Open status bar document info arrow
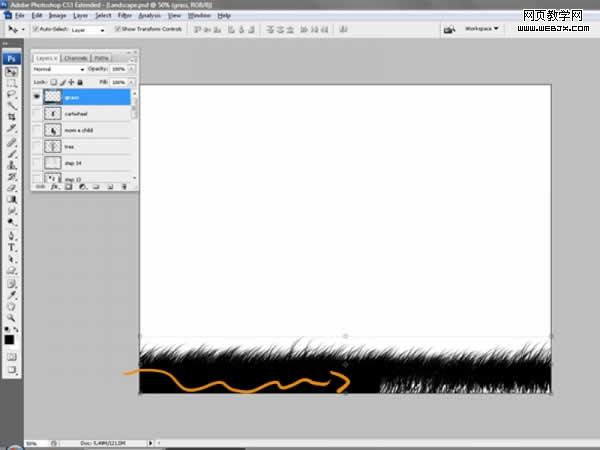Image resolution: width=600 pixels, height=450 pixels. [150, 443]
